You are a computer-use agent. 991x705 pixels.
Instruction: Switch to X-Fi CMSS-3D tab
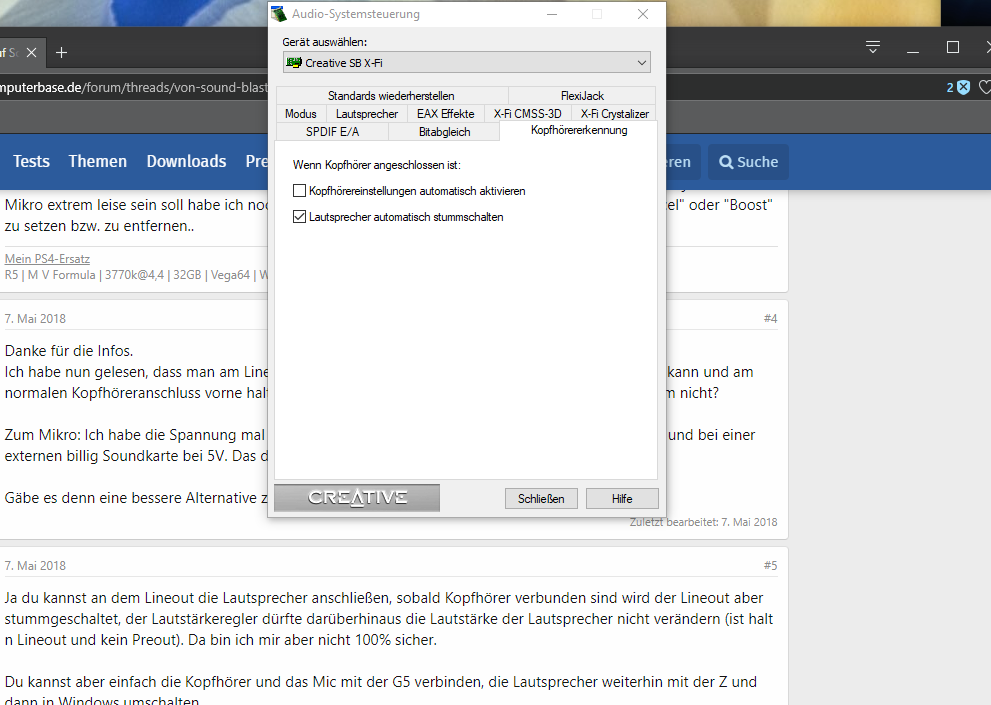[x=528, y=114]
